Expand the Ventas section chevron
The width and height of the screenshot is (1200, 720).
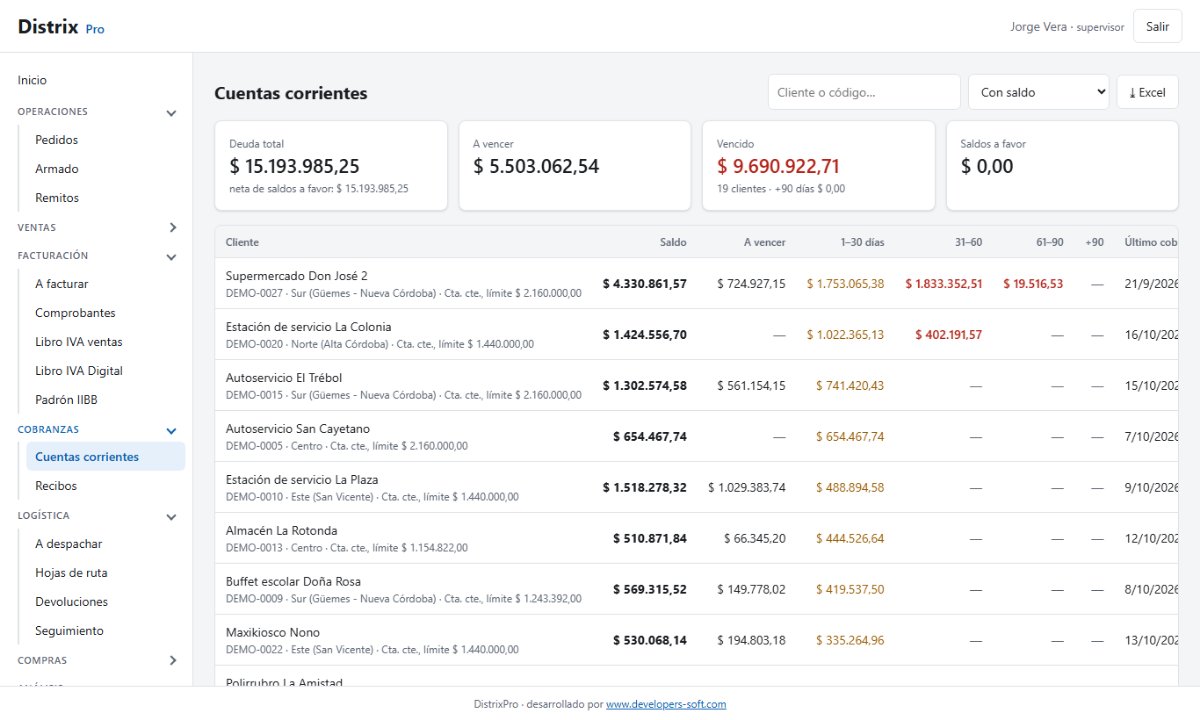coord(171,228)
